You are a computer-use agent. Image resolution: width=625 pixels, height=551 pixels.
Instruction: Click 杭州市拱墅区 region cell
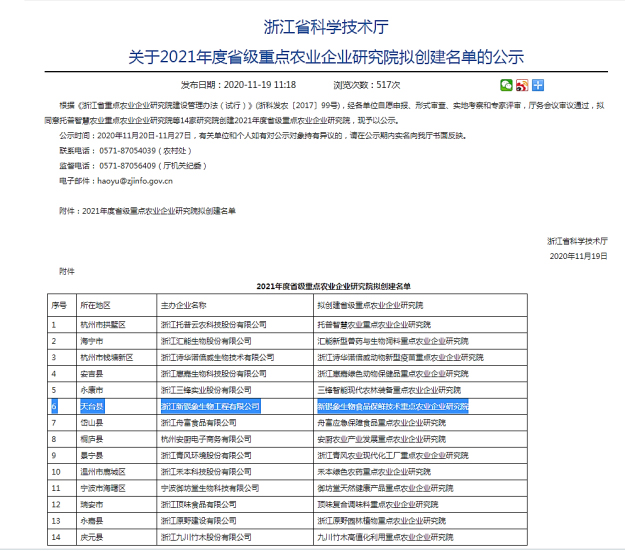tap(103, 325)
